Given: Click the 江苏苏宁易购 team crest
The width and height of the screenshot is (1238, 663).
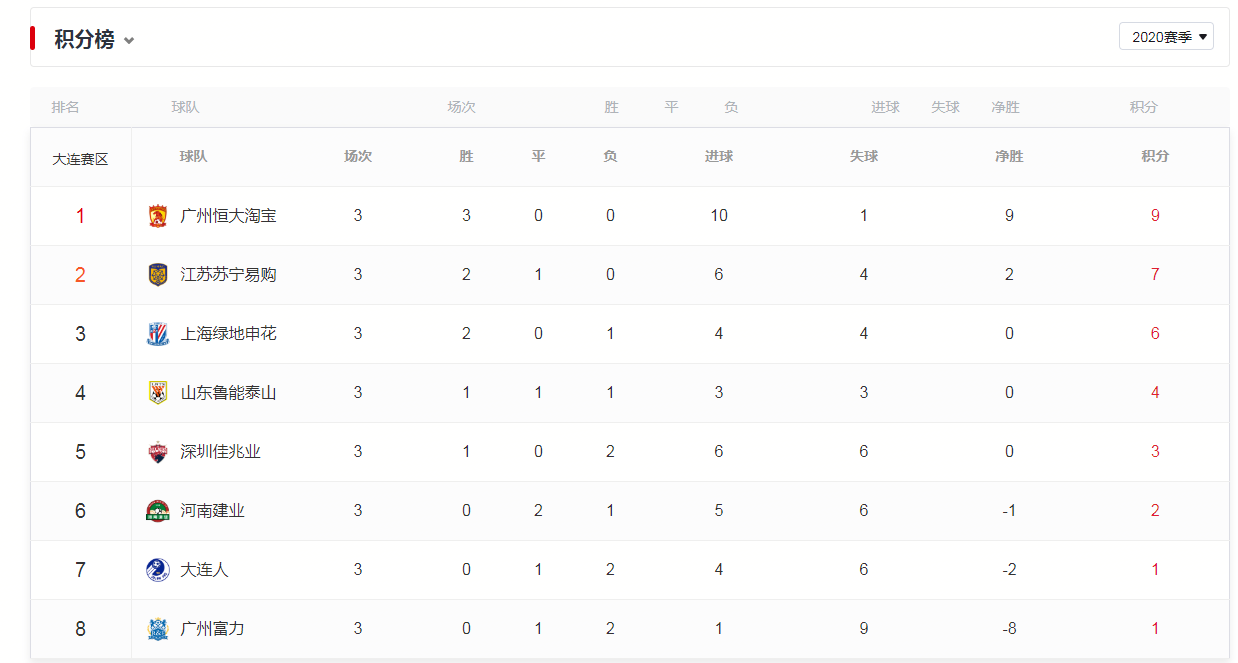Looking at the screenshot, I should (x=158, y=275).
